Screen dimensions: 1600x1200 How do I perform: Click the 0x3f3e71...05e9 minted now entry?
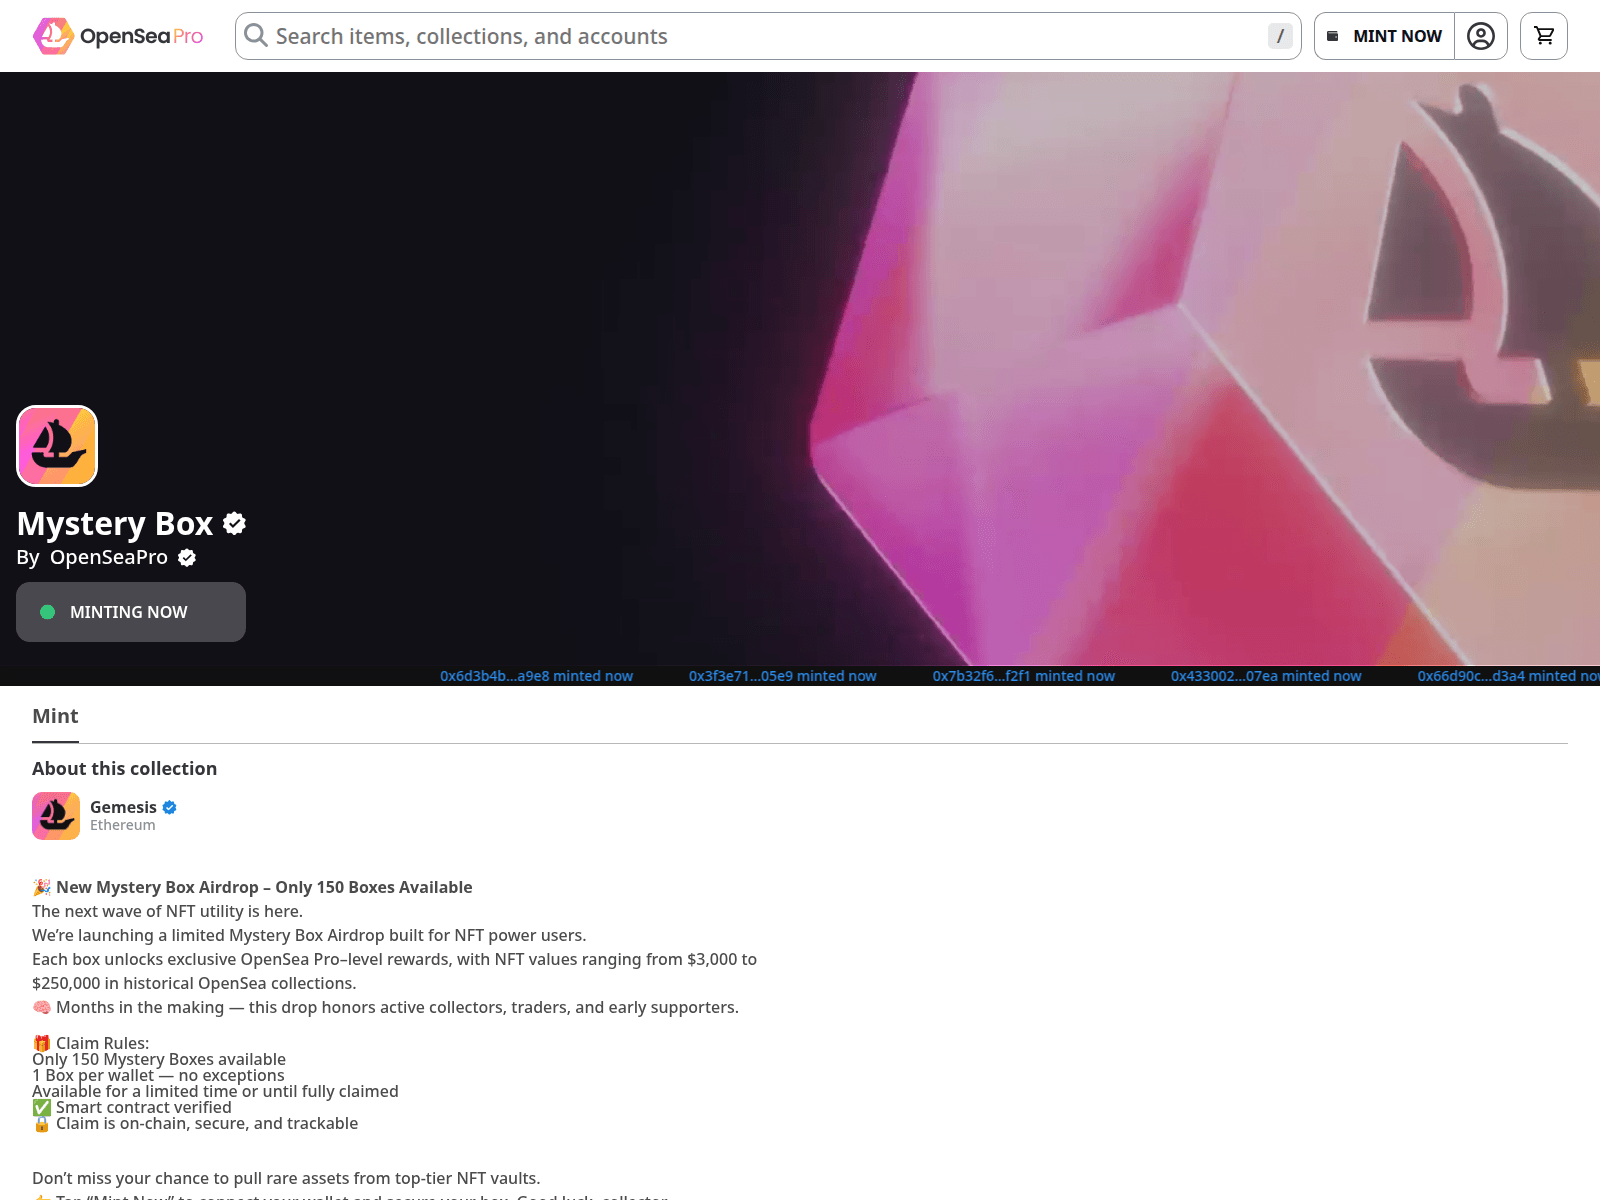[x=783, y=676]
